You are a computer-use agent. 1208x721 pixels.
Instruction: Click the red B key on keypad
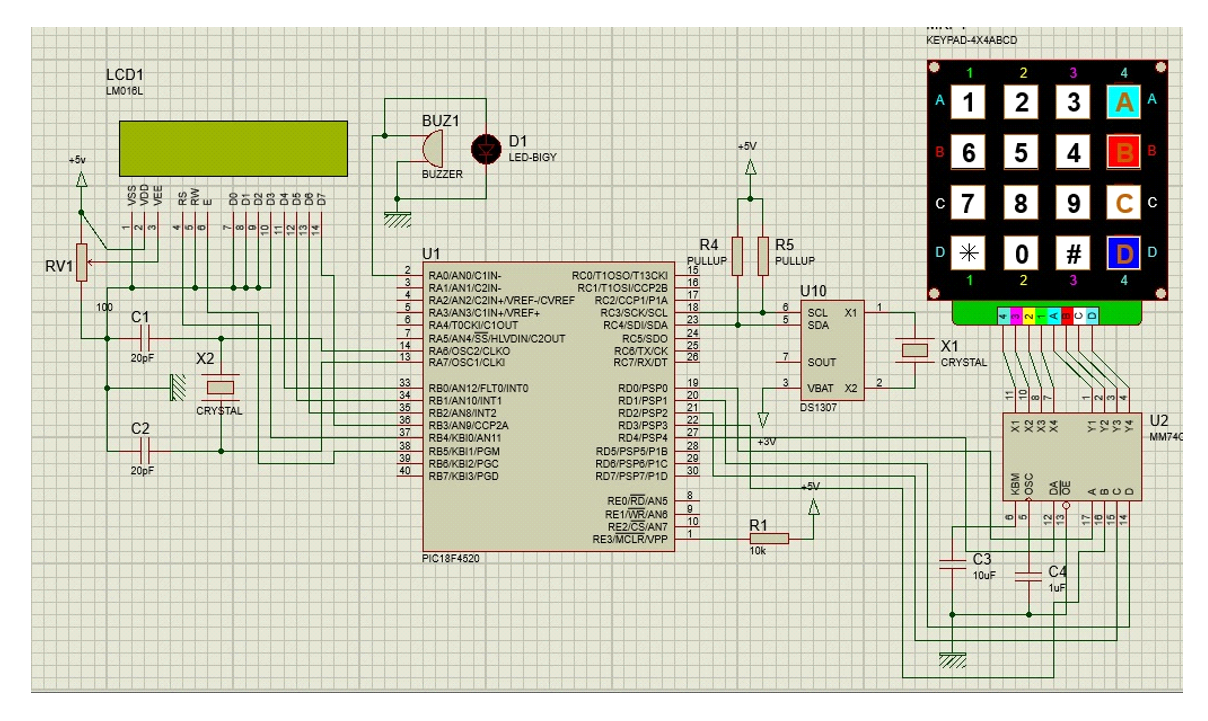click(1124, 152)
